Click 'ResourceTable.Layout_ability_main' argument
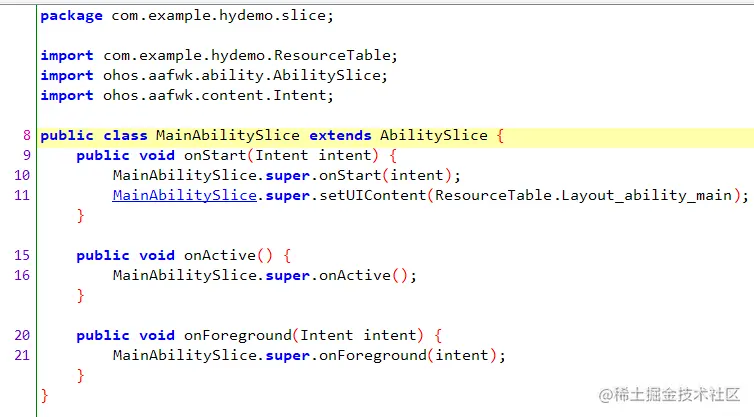 point(583,195)
